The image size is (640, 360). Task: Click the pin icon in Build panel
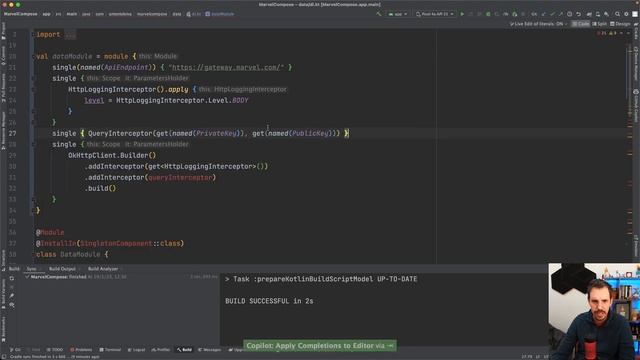[12, 296]
